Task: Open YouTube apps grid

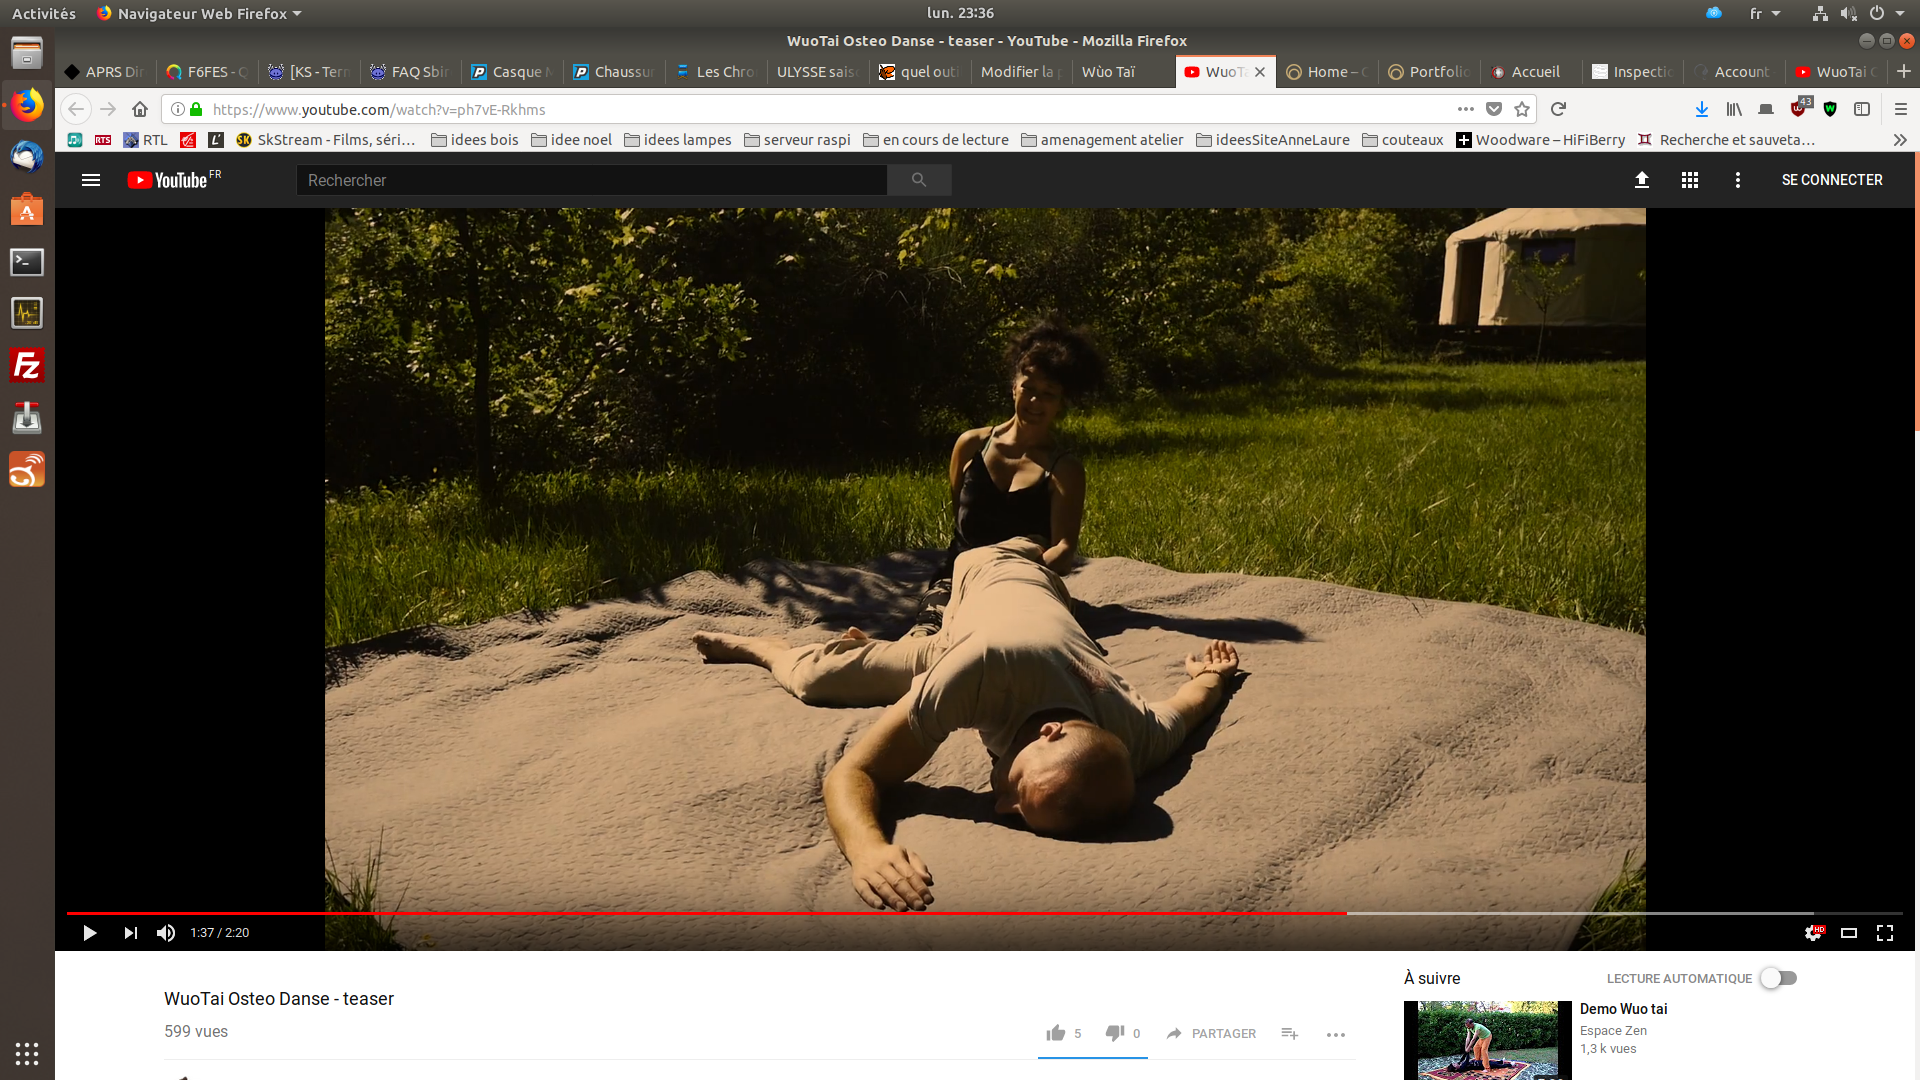Action: point(1690,180)
